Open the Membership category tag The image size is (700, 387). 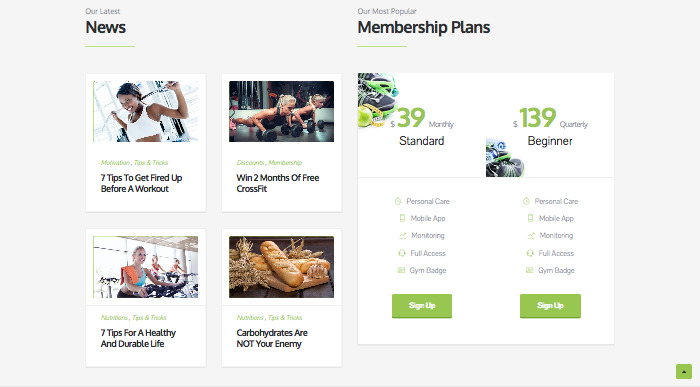click(285, 162)
